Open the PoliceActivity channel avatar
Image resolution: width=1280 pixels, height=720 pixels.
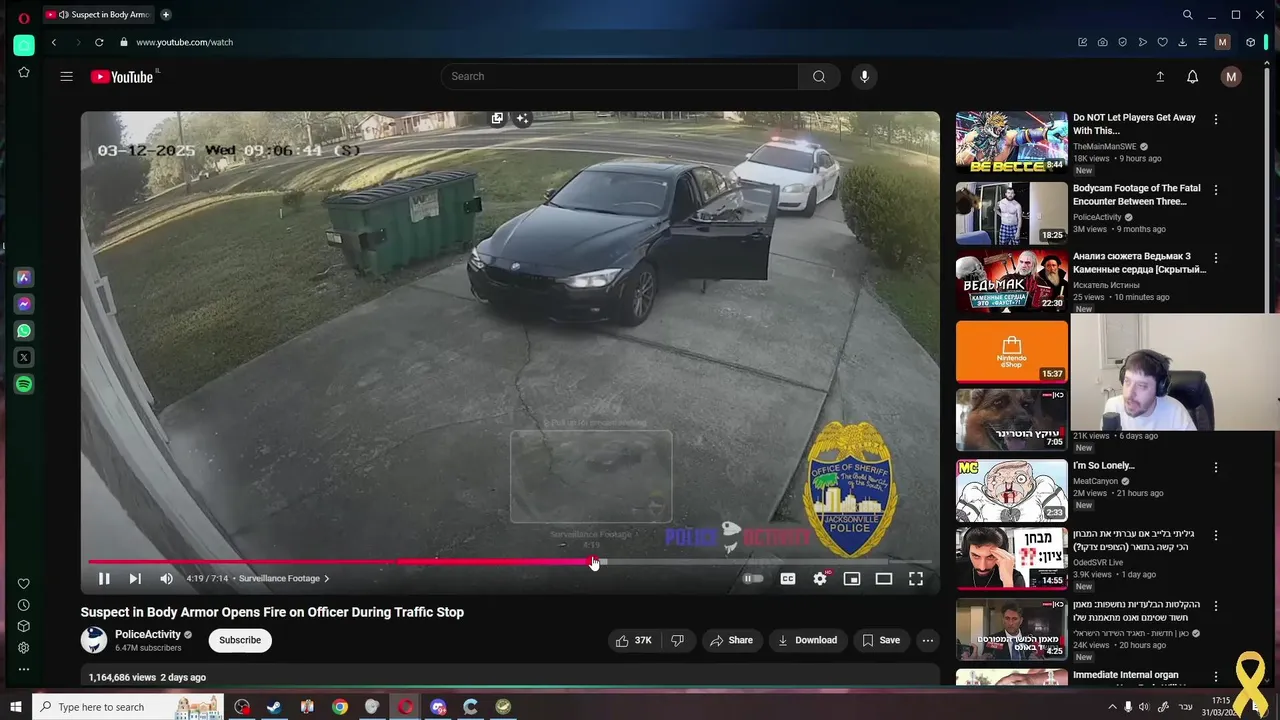point(94,640)
